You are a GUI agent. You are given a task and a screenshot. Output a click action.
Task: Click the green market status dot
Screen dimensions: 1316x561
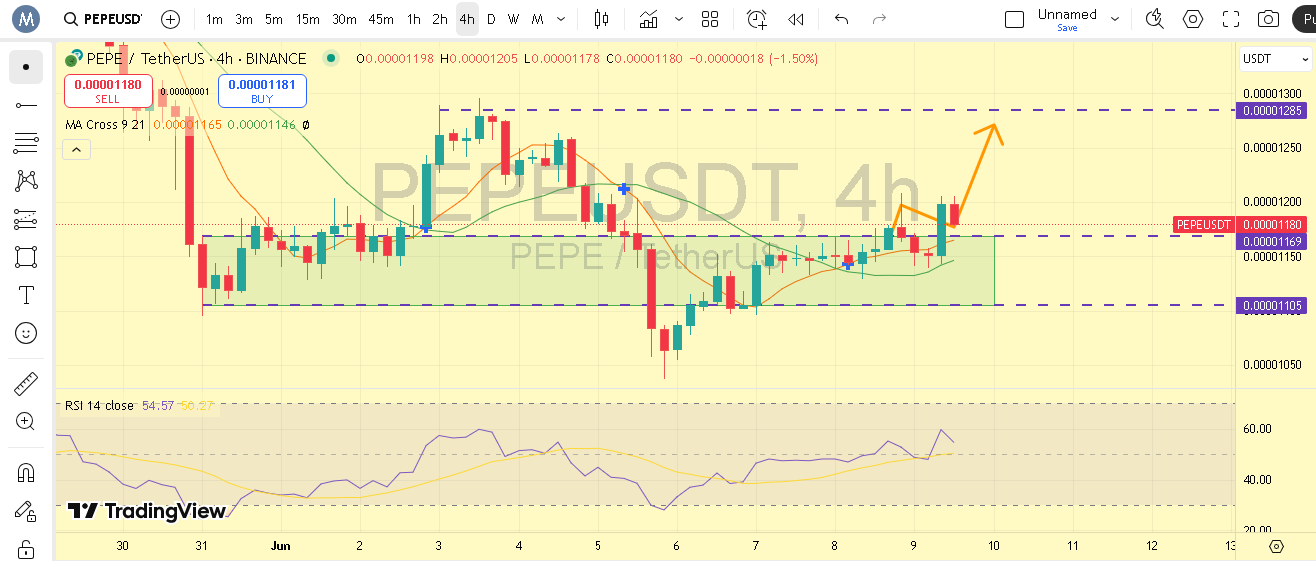pos(330,59)
